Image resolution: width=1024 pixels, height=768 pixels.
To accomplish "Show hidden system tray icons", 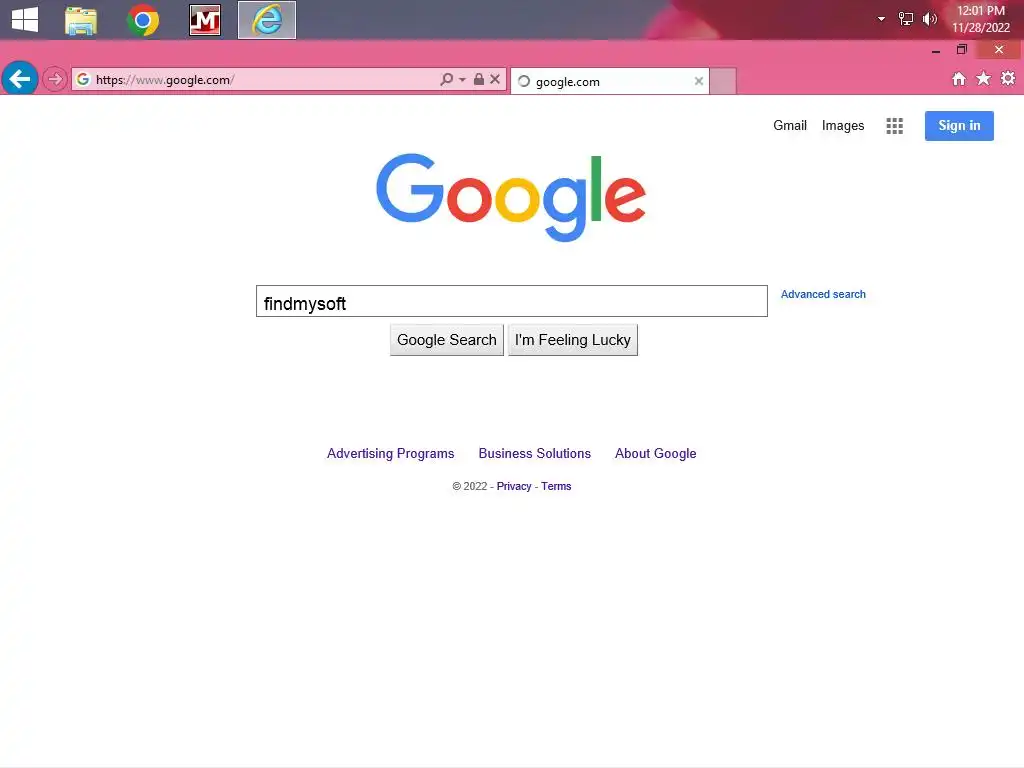I will click(881, 19).
